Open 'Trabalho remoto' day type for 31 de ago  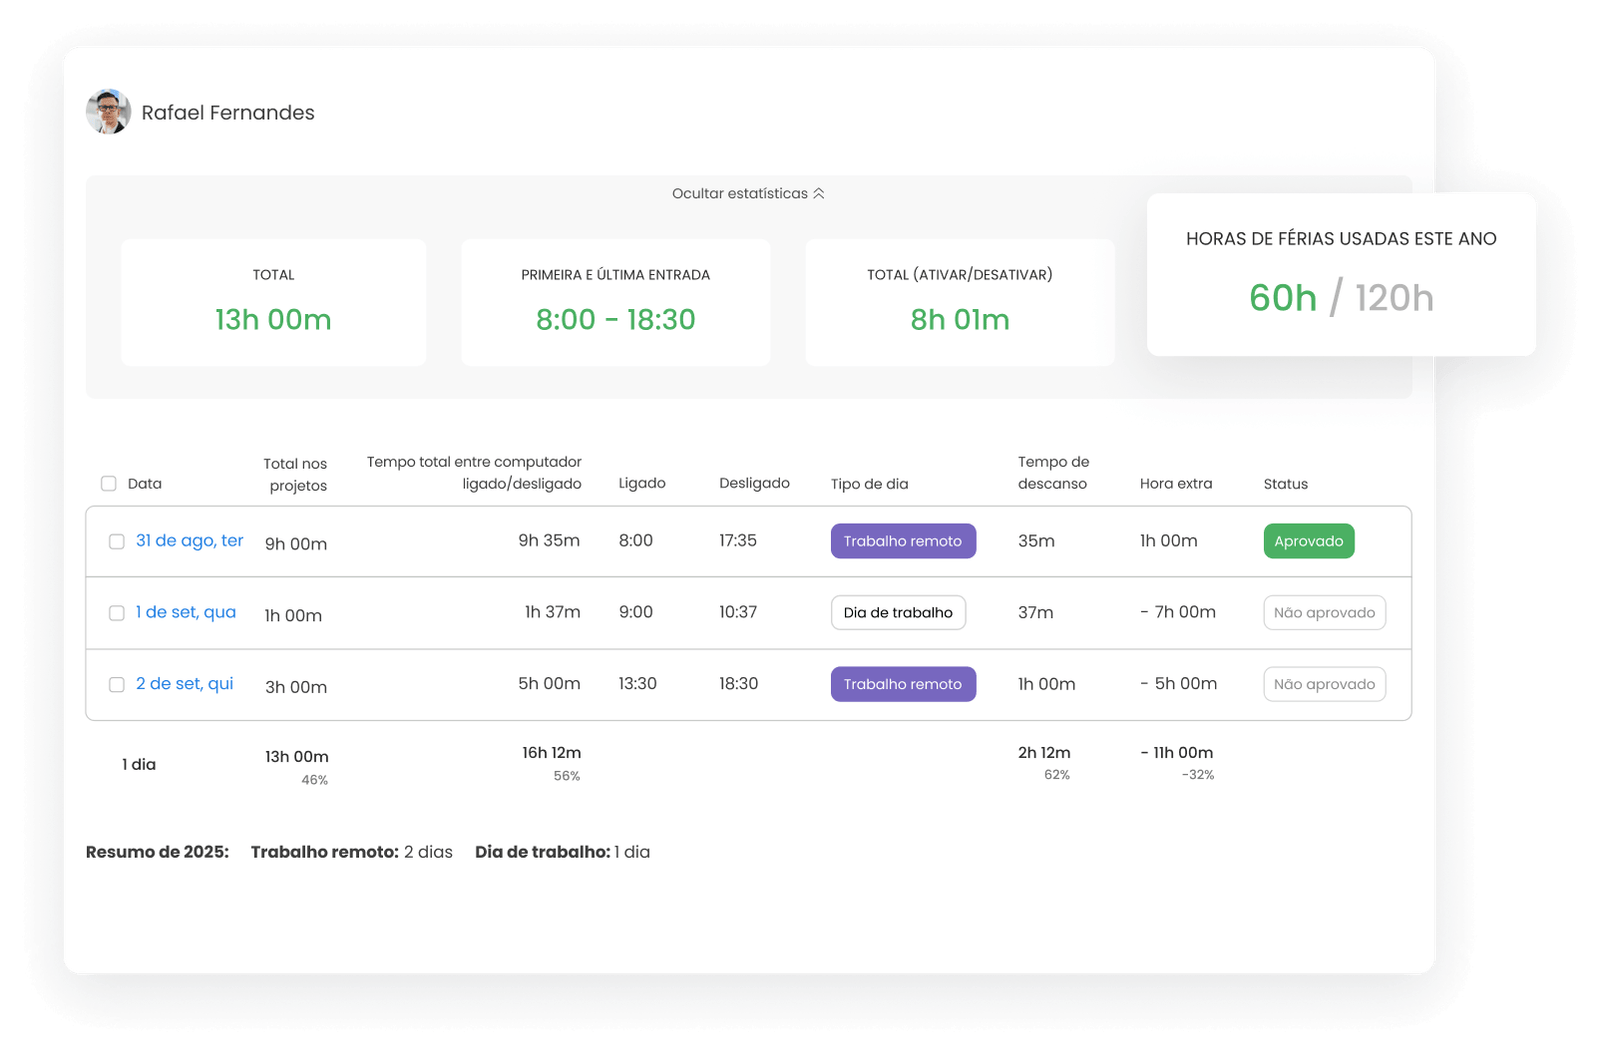coord(902,541)
